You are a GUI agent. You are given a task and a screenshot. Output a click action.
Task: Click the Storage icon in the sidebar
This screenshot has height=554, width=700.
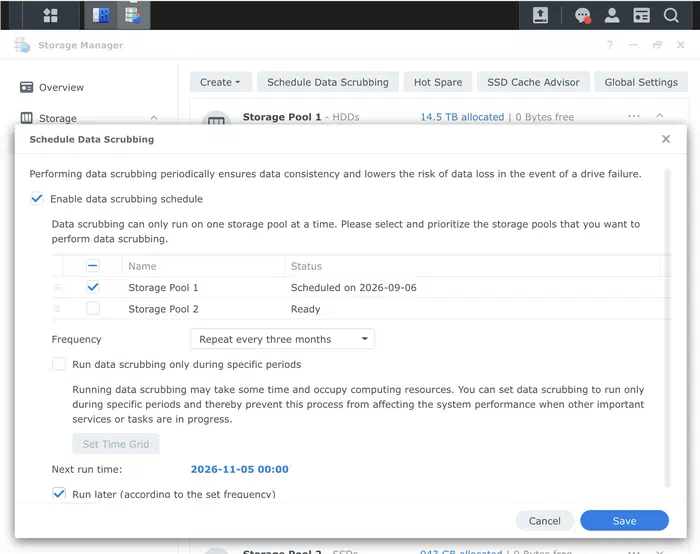point(27,118)
